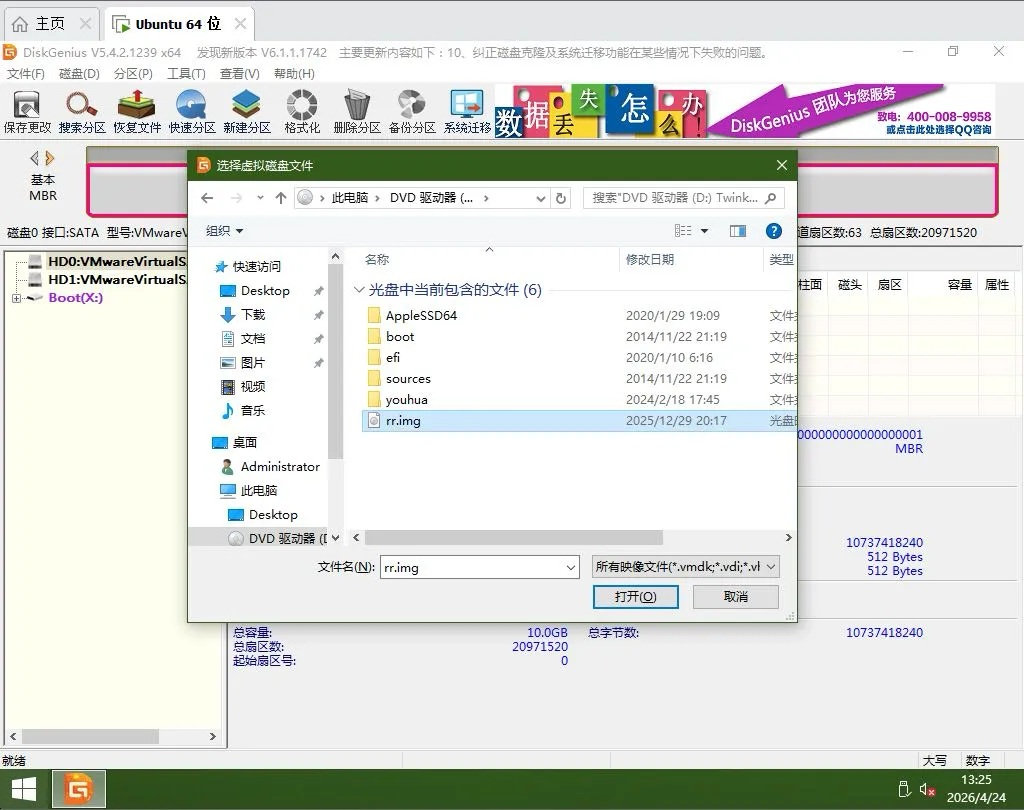
Task: Launch the System Migration (系统迁移) tool
Action: click(x=467, y=111)
